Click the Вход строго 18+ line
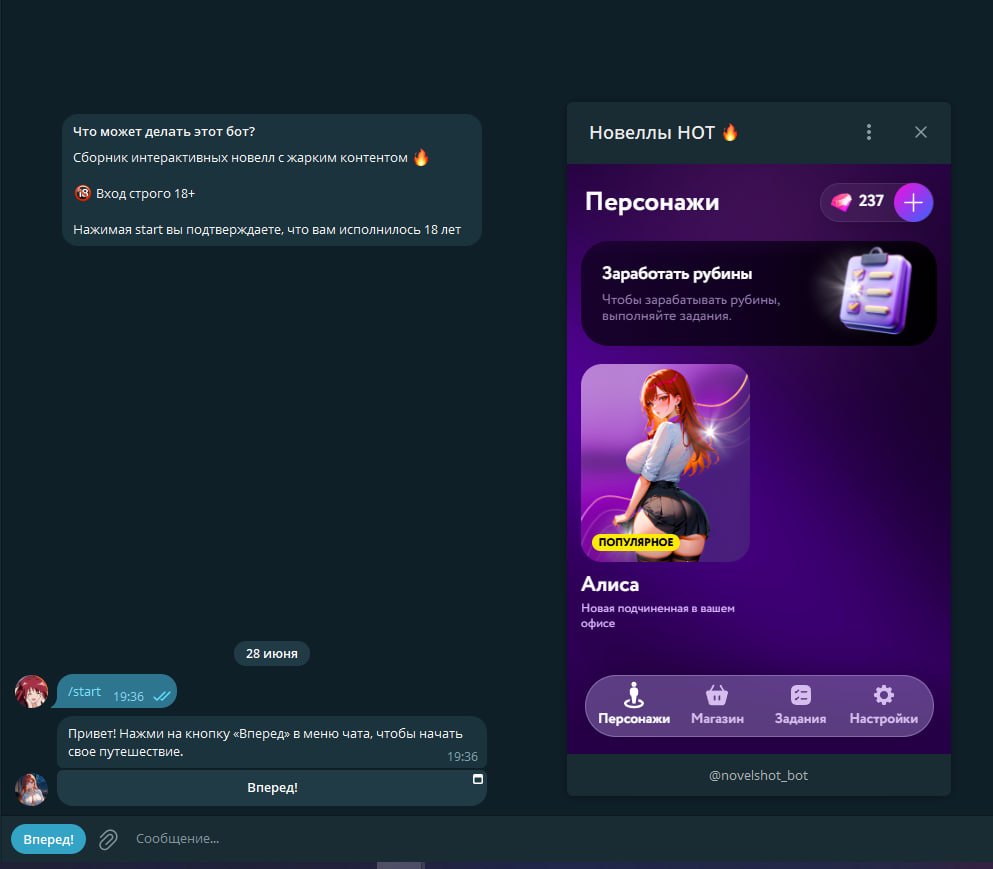 pyautogui.click(x=134, y=193)
